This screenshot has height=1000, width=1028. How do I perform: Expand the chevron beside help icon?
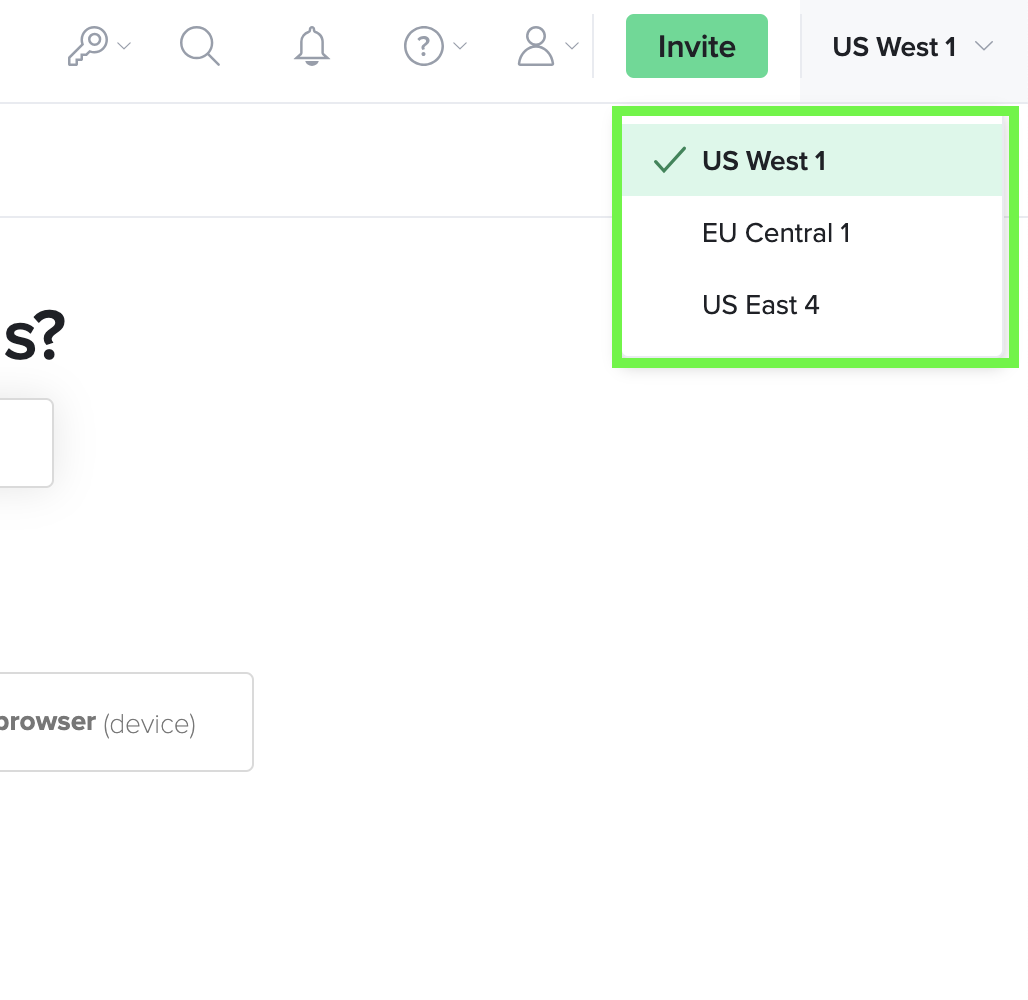coord(460,46)
